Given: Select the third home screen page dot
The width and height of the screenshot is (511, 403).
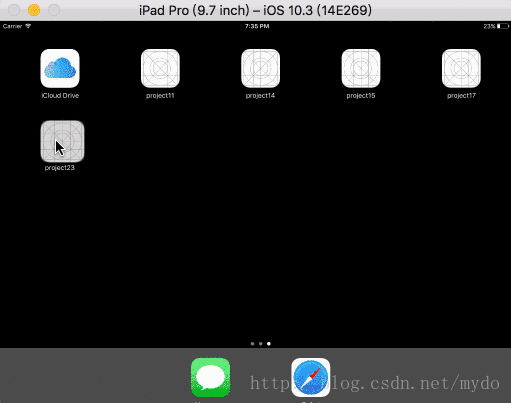Looking at the screenshot, I should coord(269,344).
